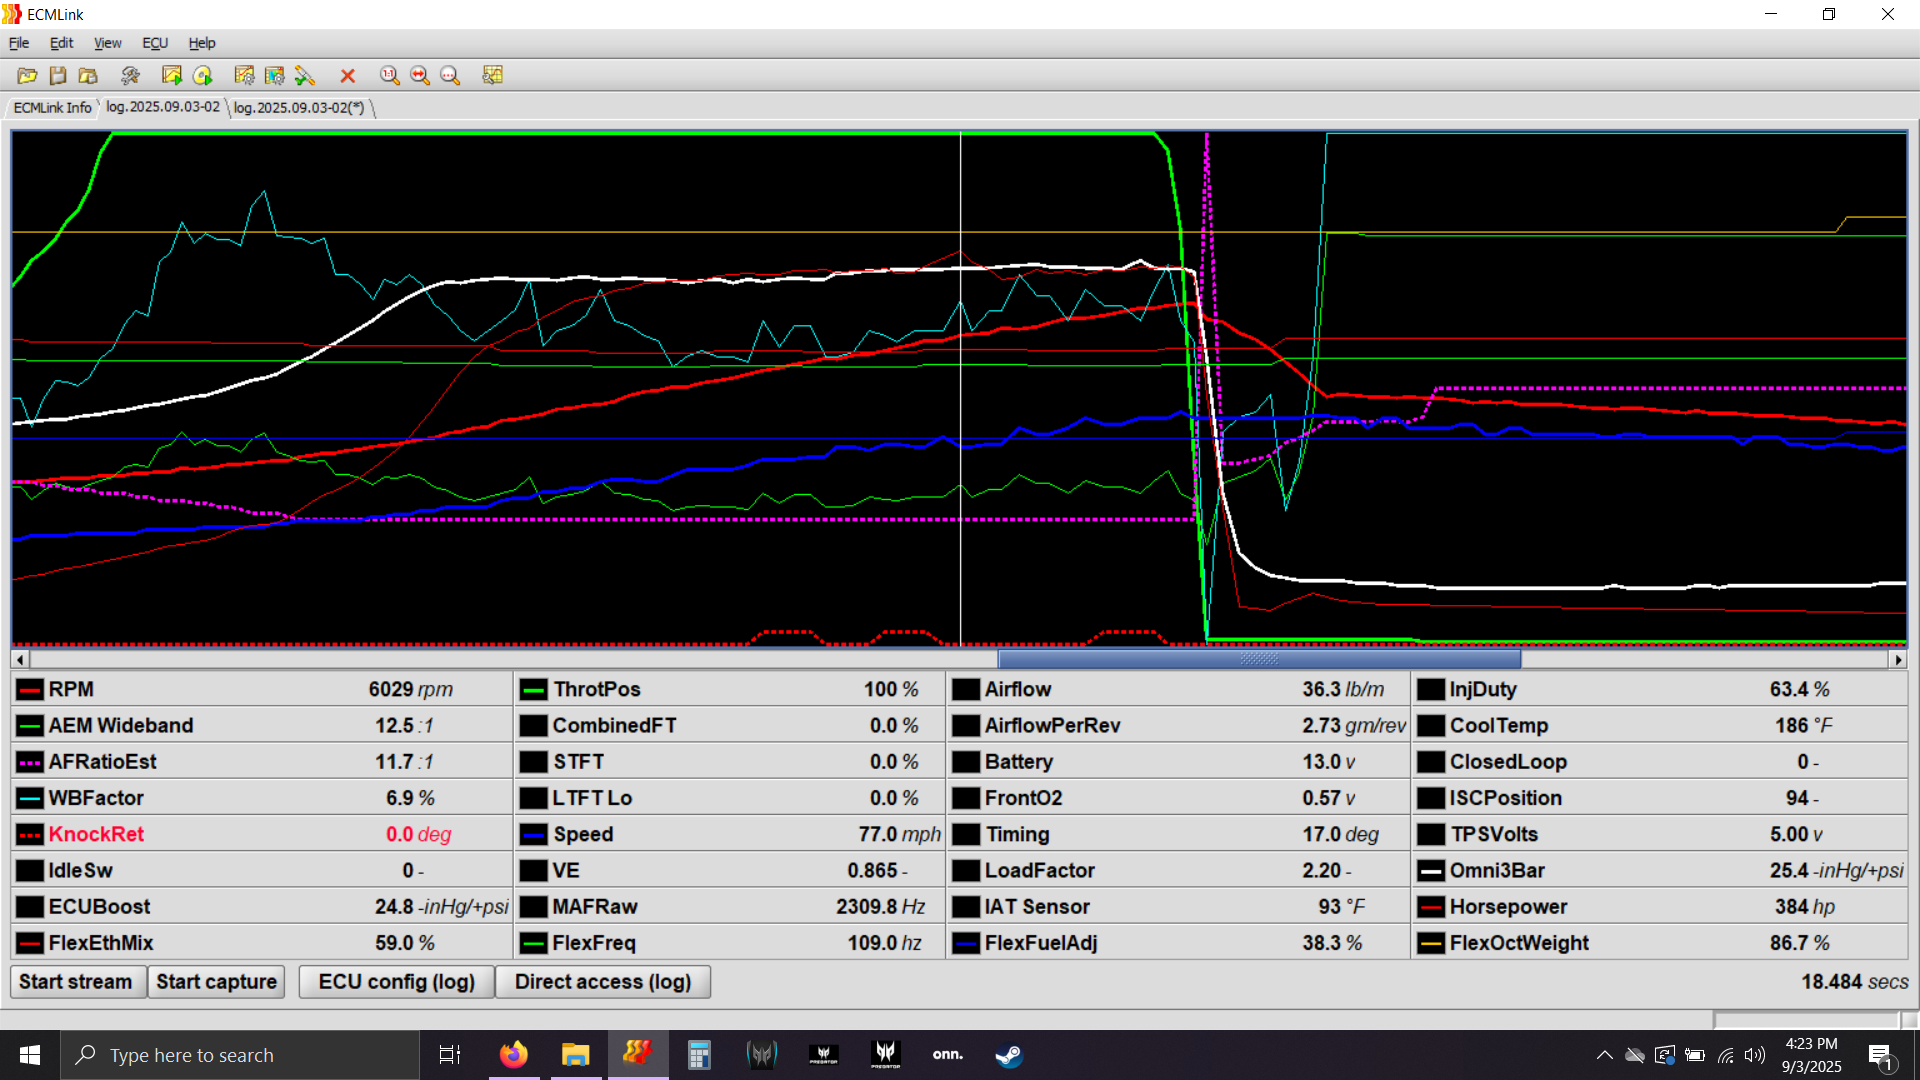This screenshot has width=1920, height=1080.
Task: Click the blue Speed color swatch
Action: (x=534, y=835)
